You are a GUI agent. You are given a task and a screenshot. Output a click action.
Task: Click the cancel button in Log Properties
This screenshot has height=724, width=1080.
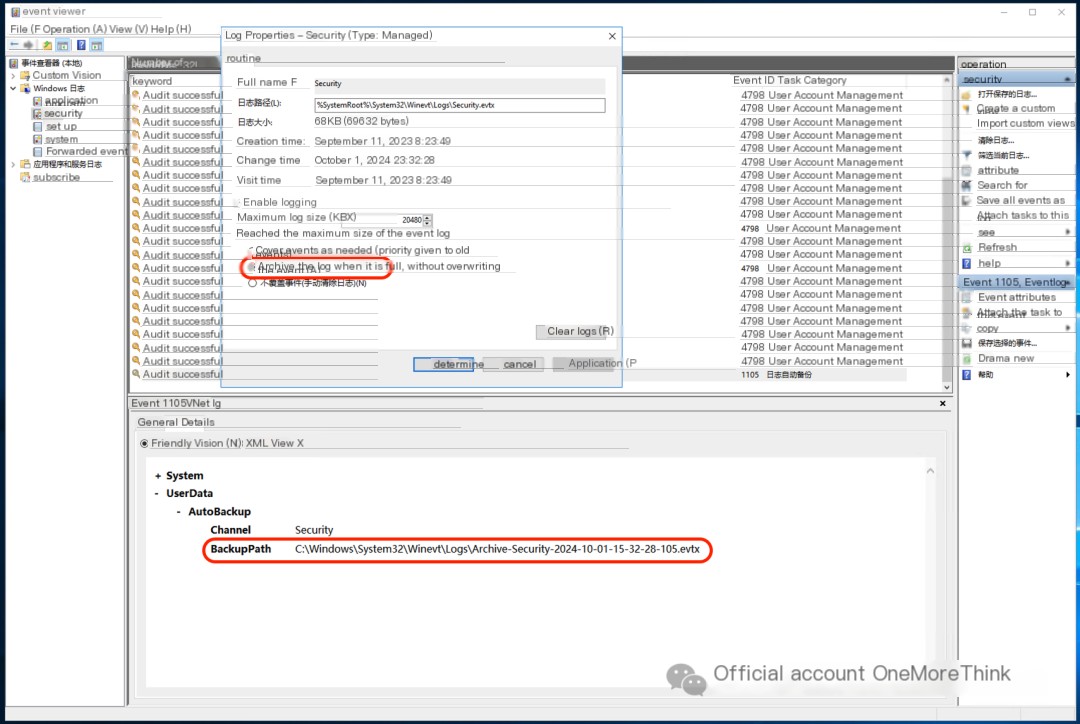(x=519, y=364)
